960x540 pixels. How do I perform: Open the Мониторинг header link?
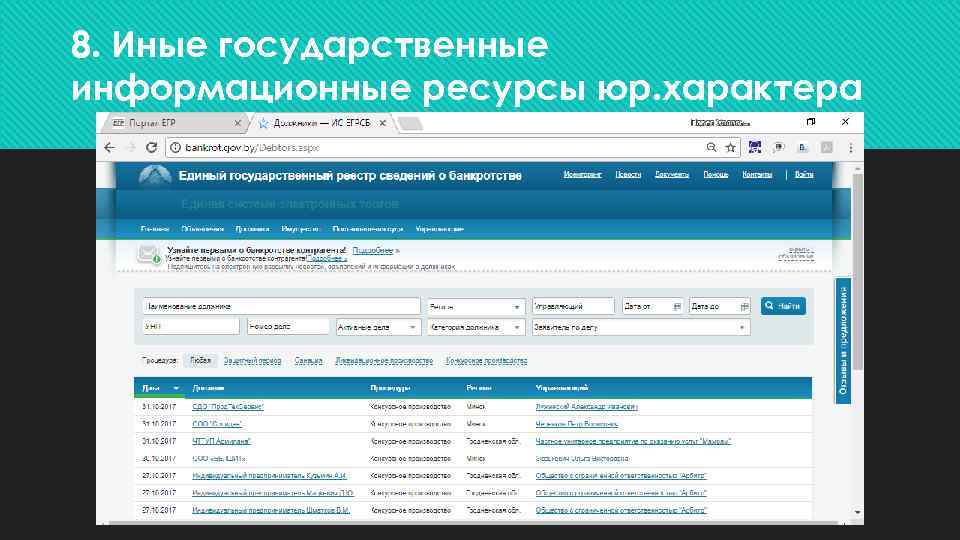(x=582, y=174)
